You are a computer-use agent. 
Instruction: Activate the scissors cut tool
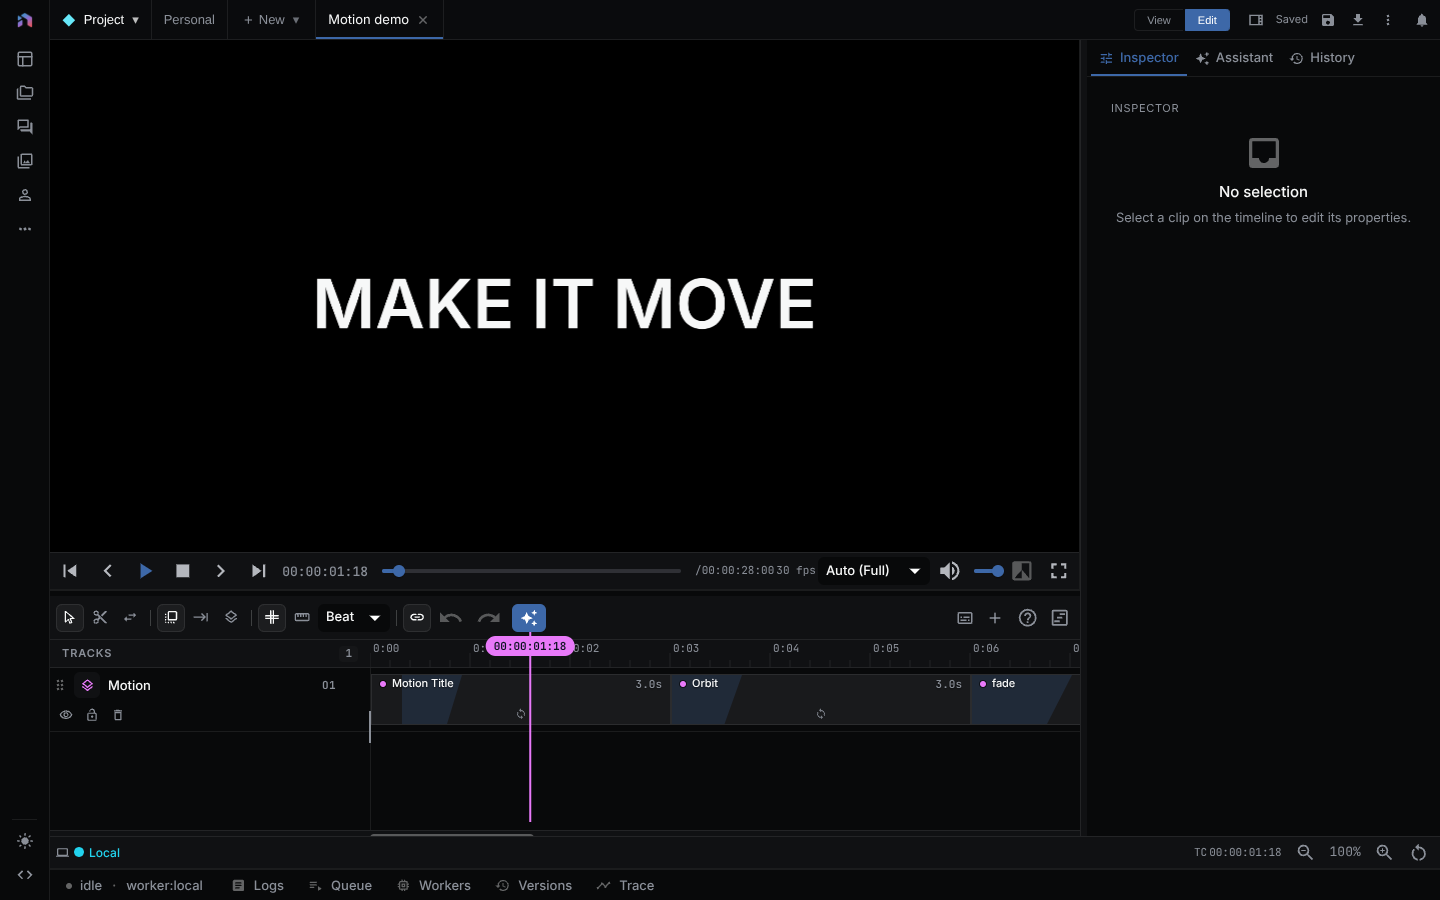100,618
